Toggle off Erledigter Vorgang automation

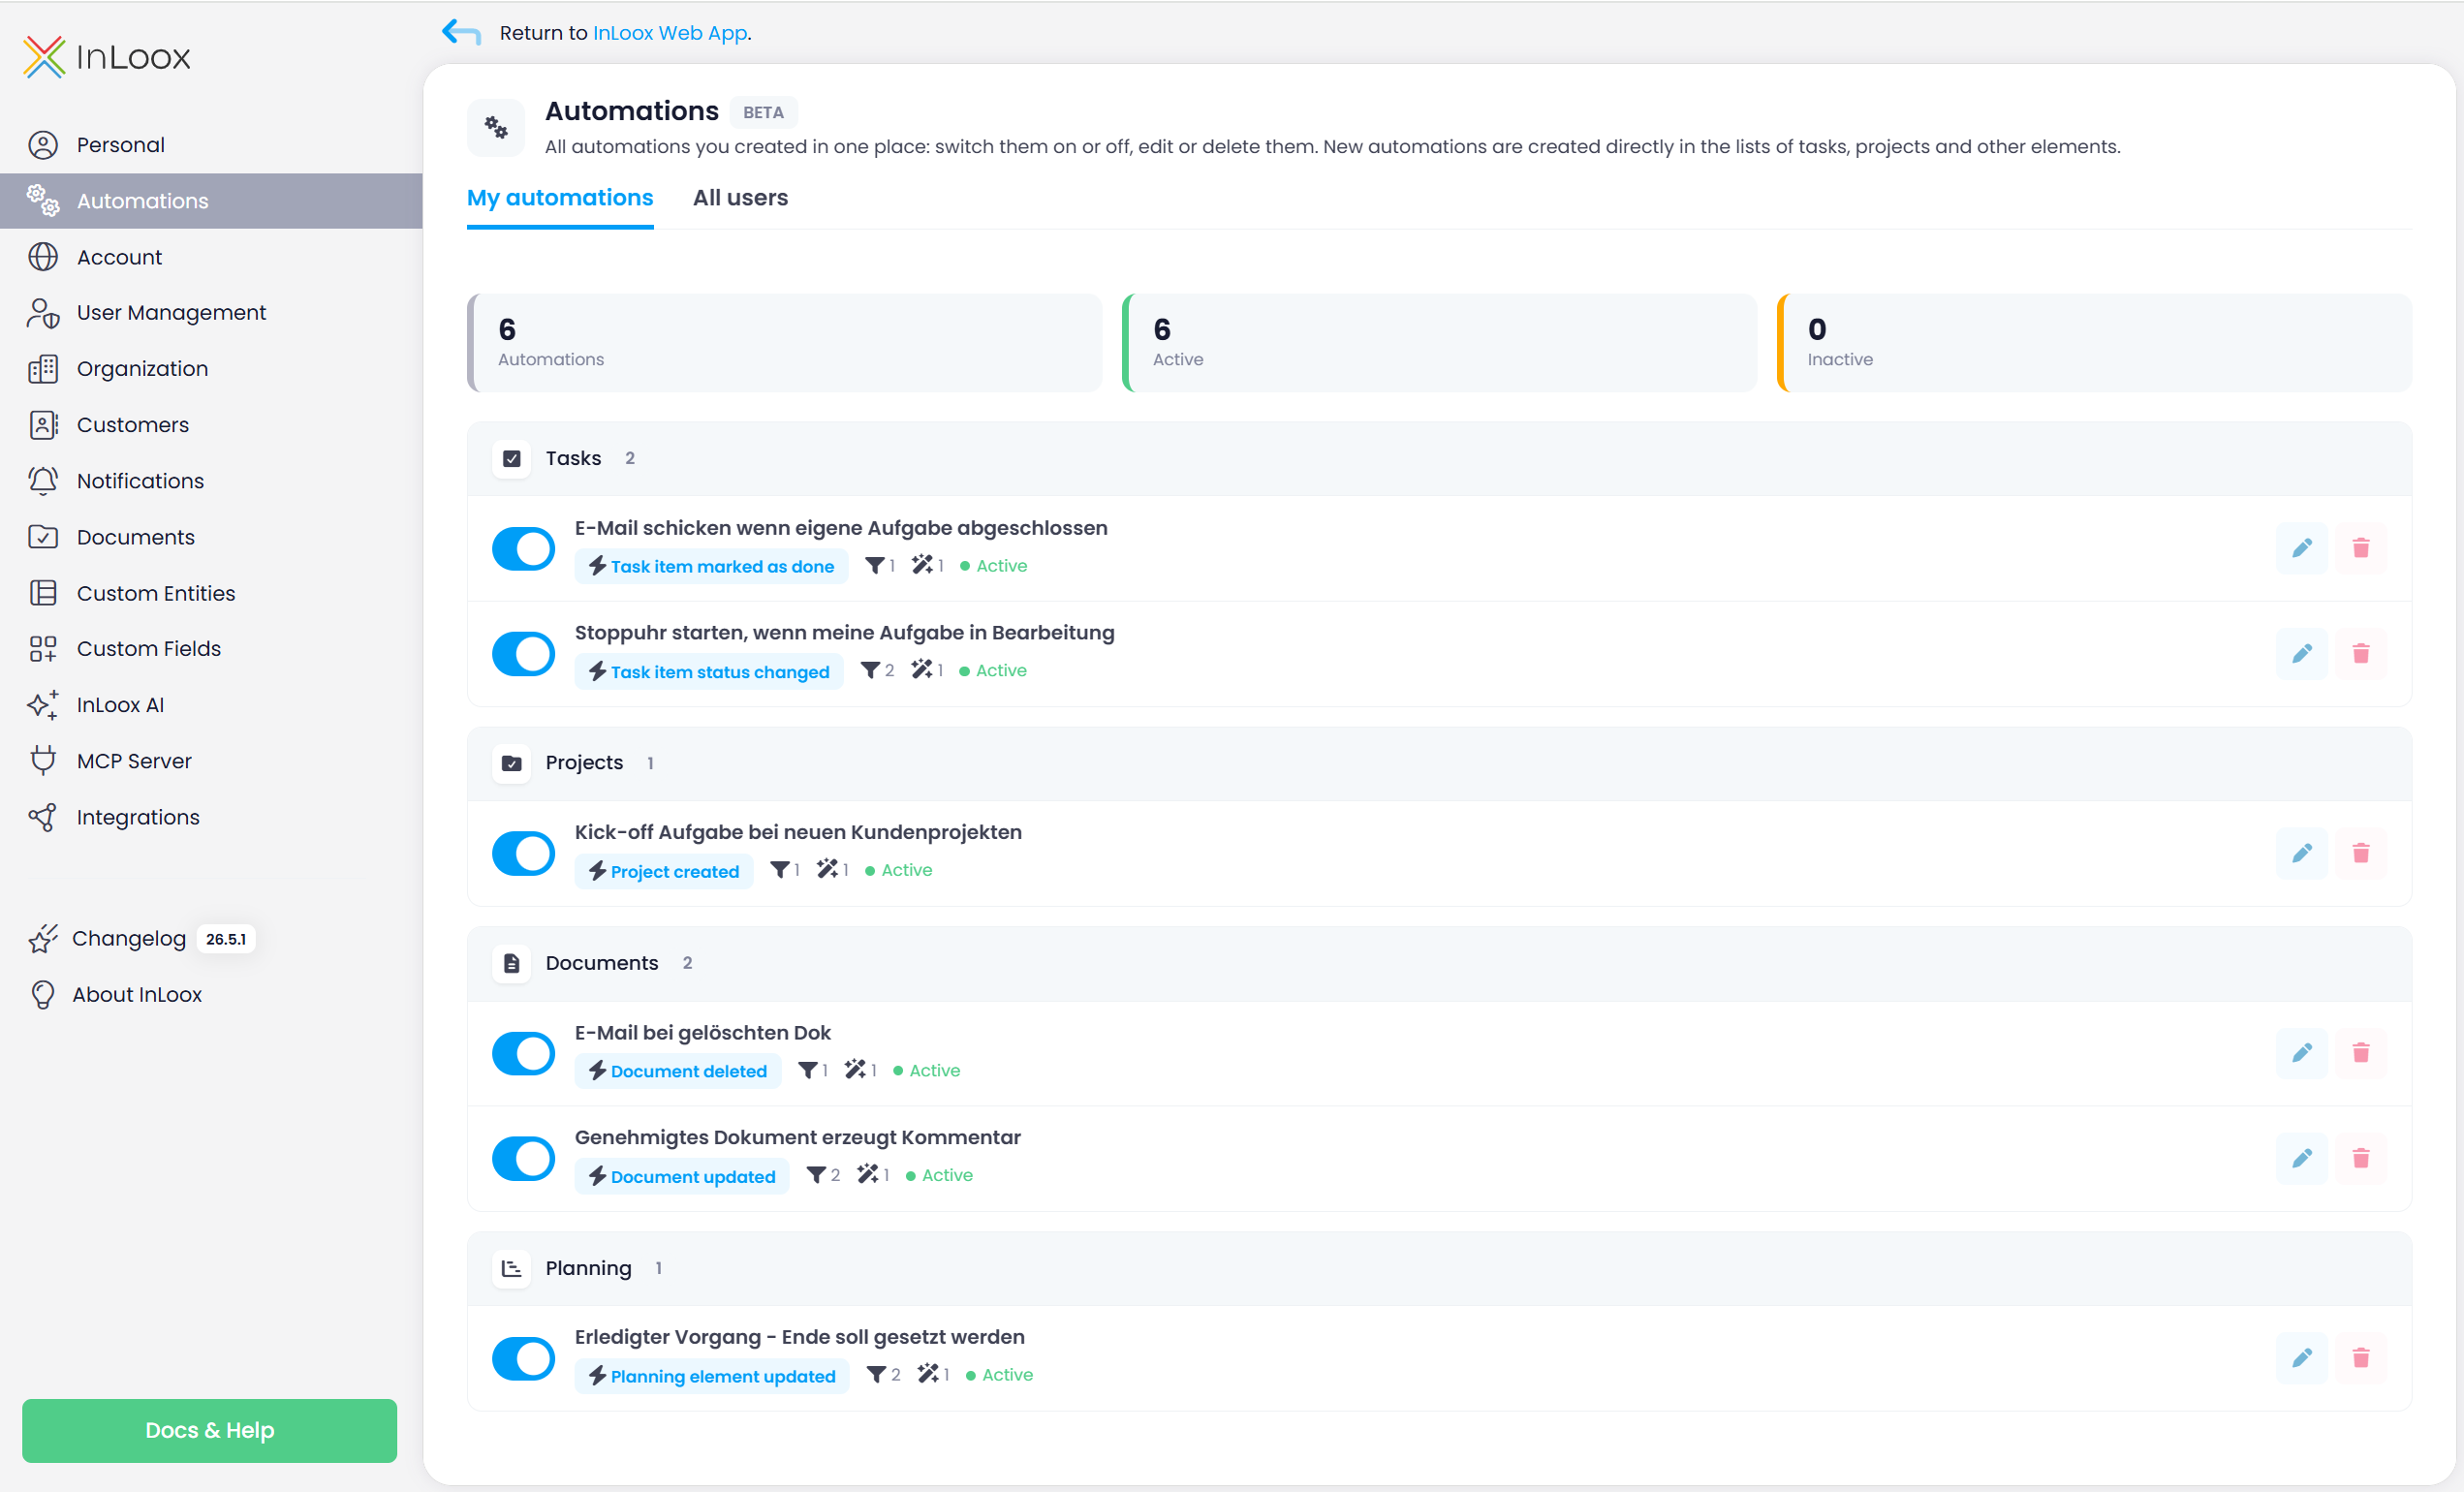523,1358
